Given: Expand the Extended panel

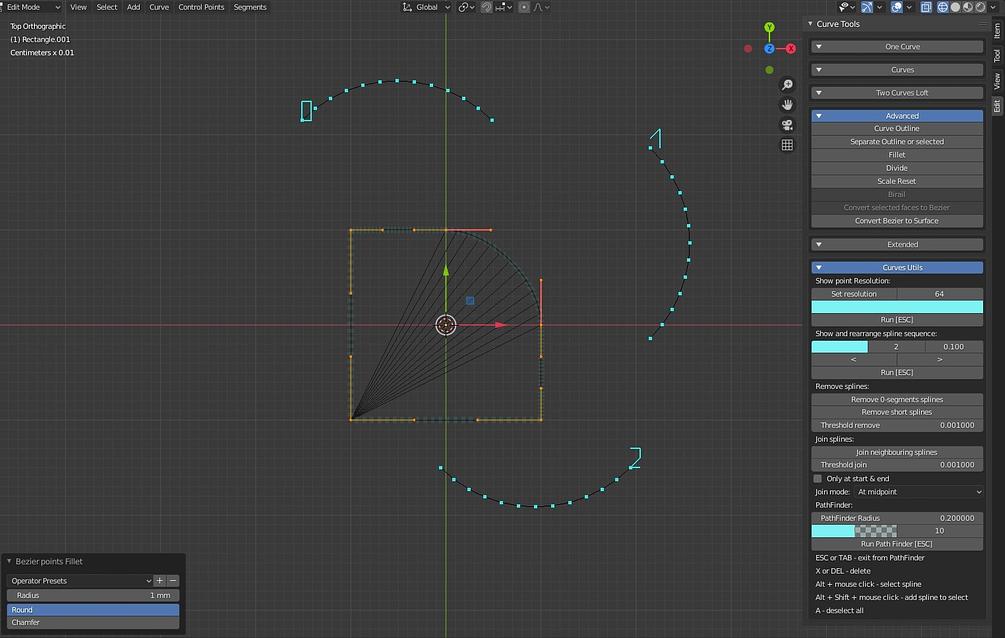Looking at the screenshot, I should pos(897,243).
